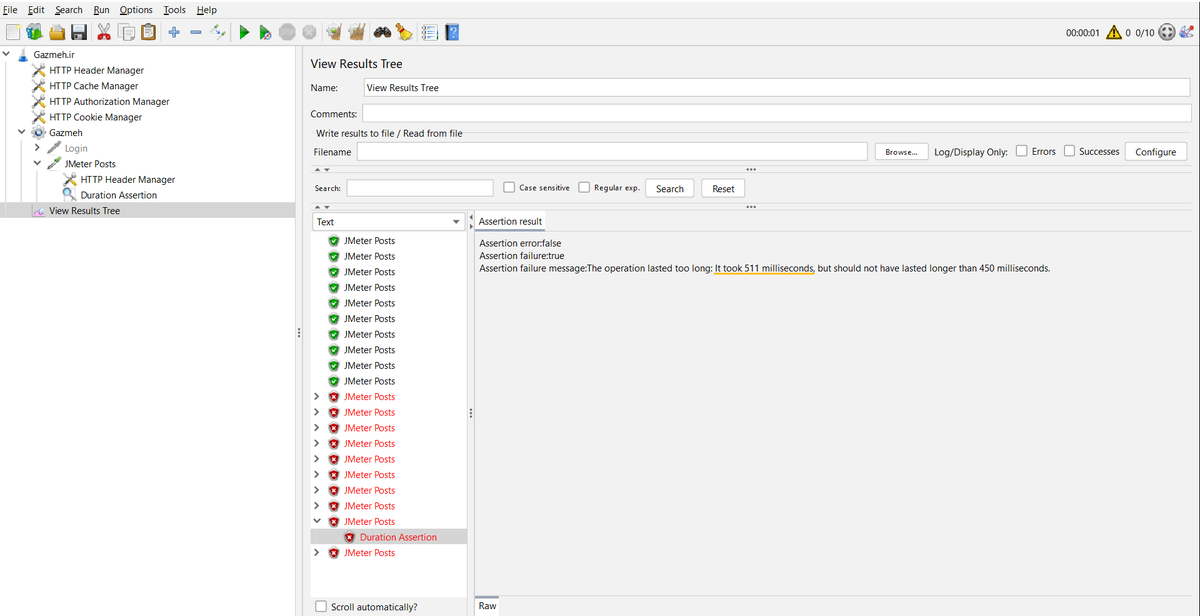Screen dimensions: 1200x616
Task: Switch to the Assertion result tab
Action: point(510,221)
